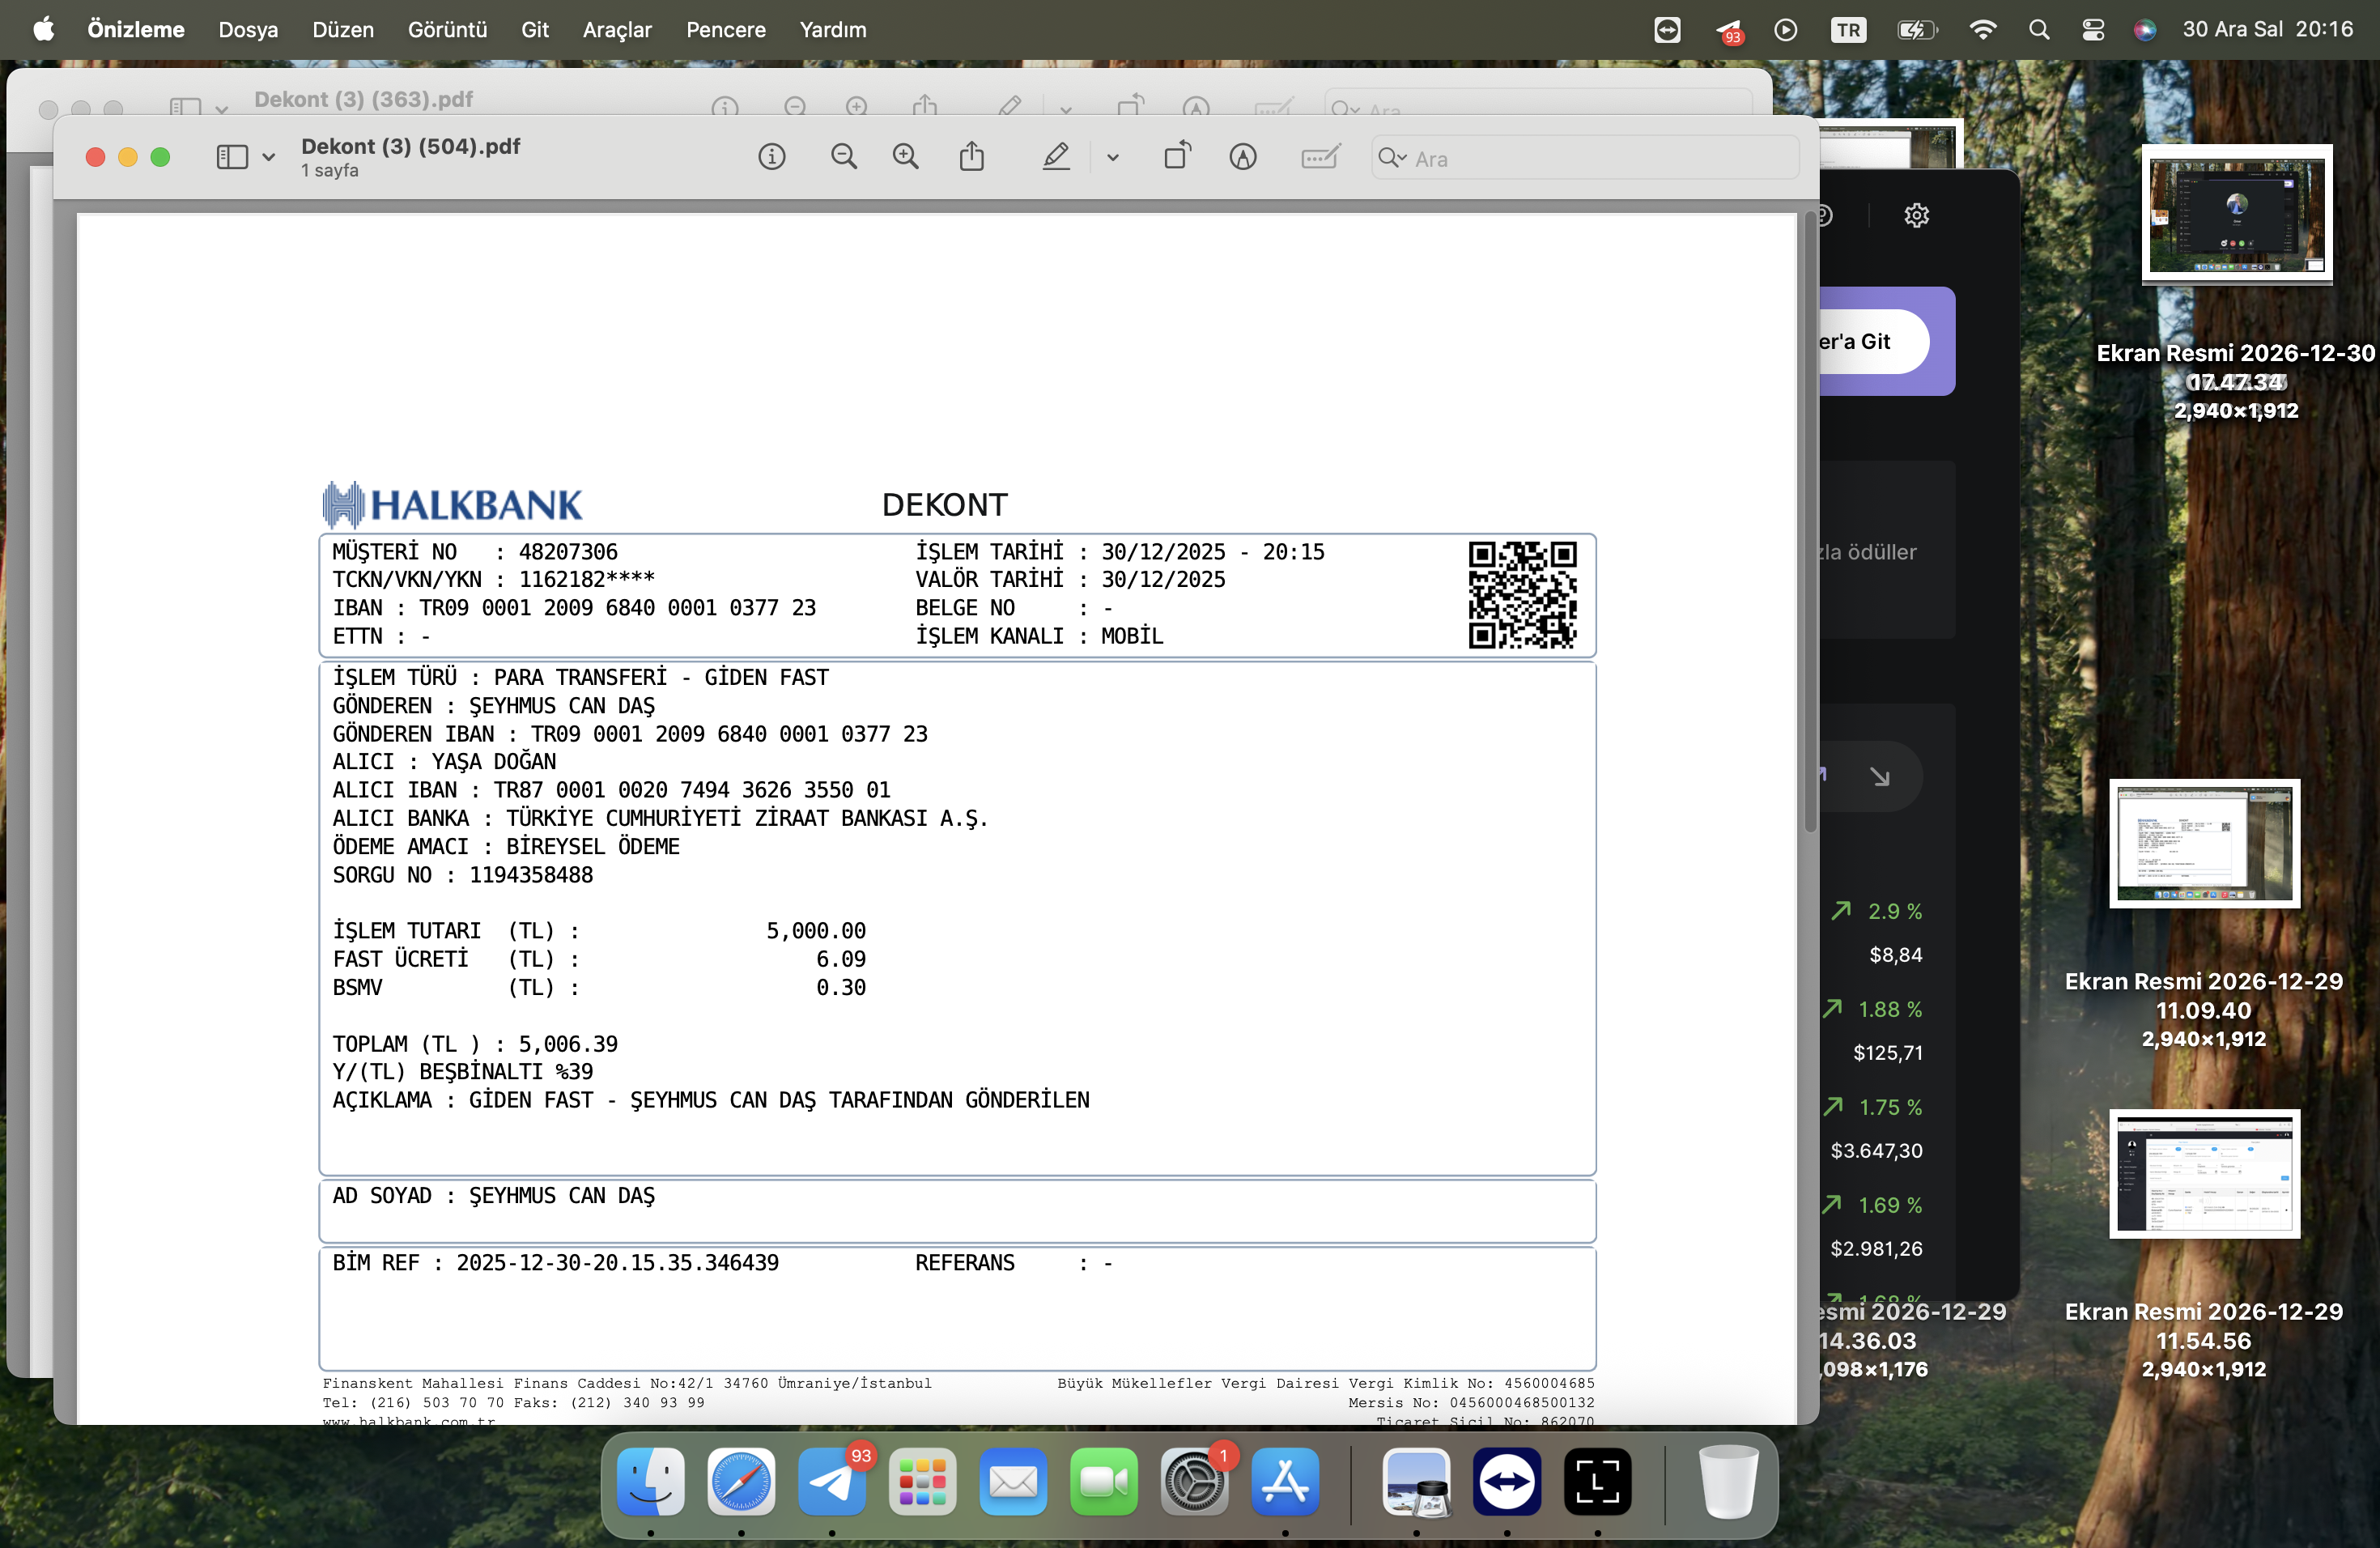Open Safari from the Dock
Image resolution: width=2380 pixels, height=1548 pixels.
click(x=741, y=1481)
